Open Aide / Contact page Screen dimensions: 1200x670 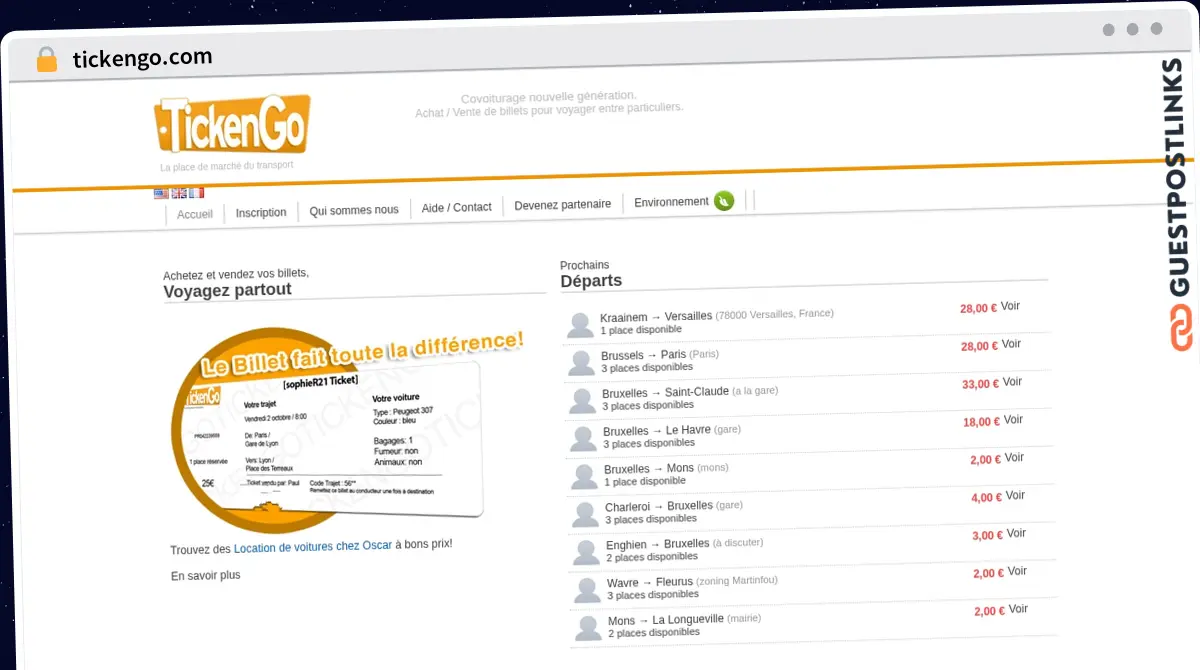click(456, 207)
